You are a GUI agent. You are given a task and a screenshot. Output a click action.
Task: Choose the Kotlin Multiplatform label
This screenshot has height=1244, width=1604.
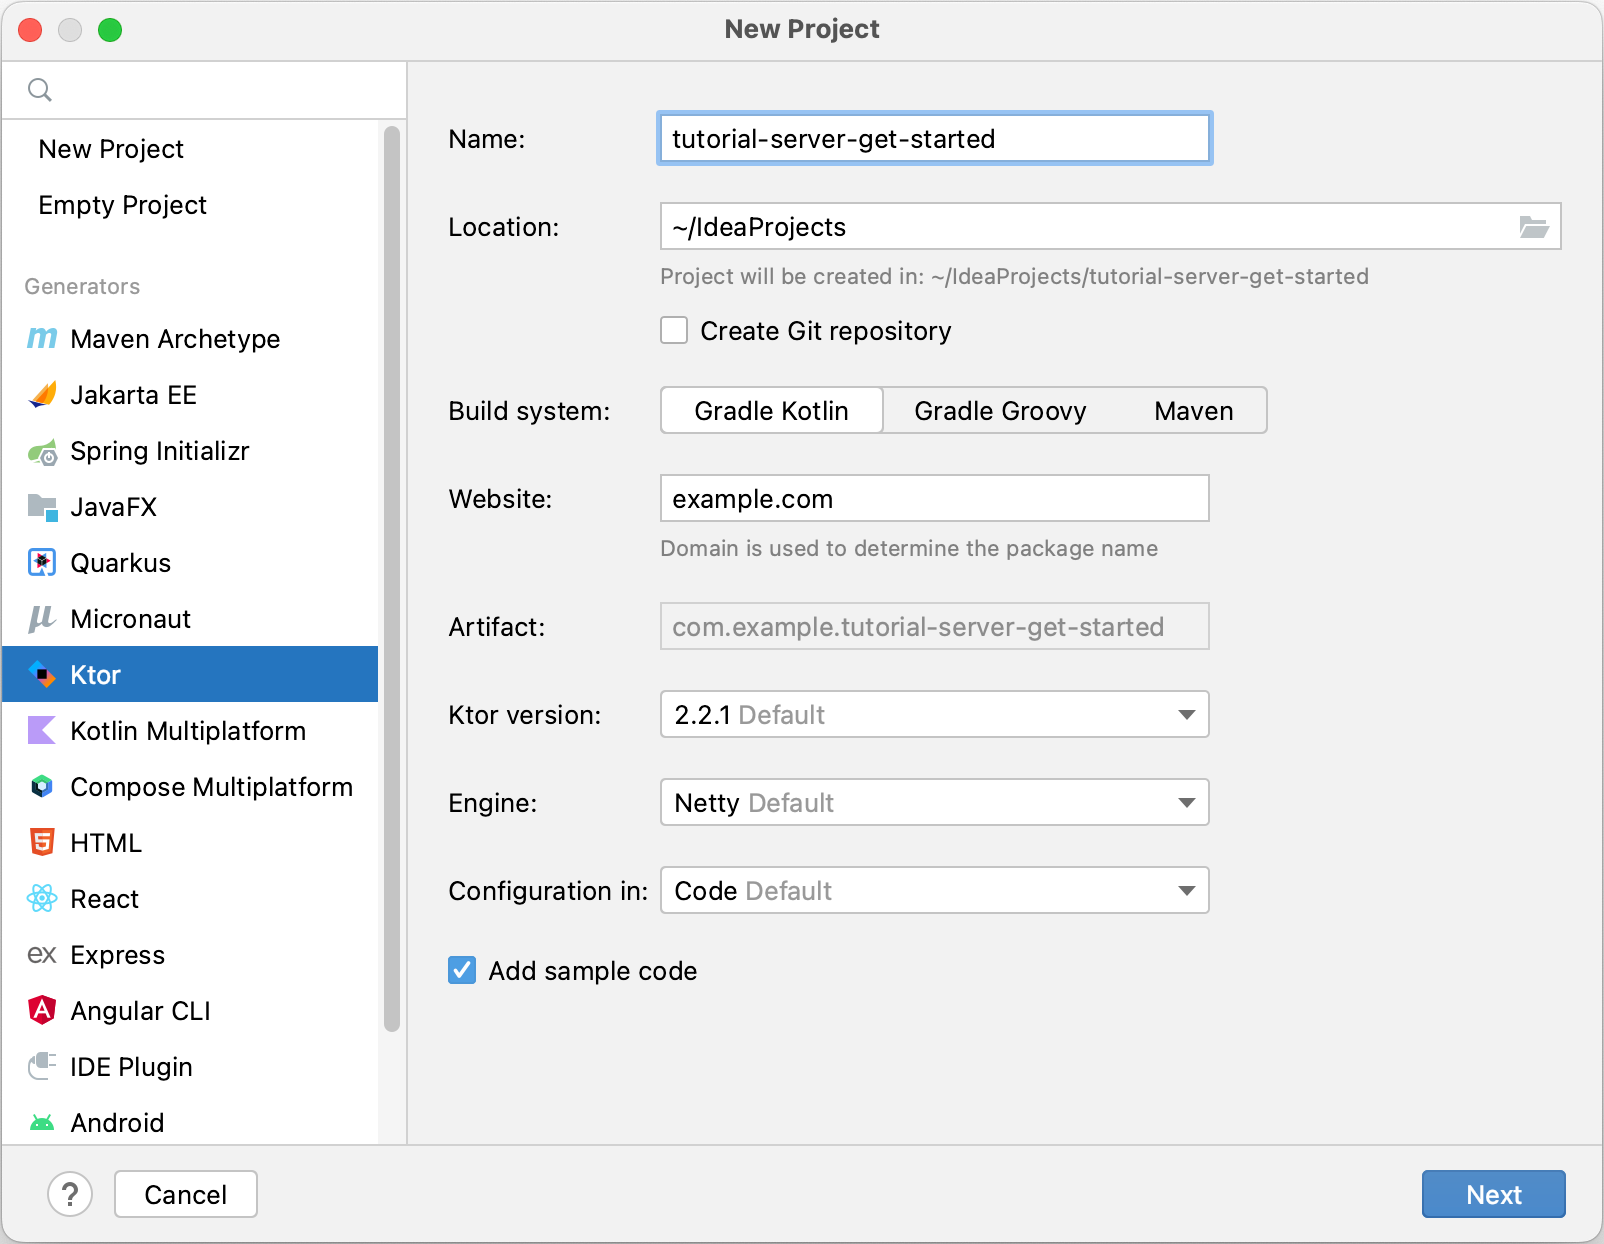tap(188, 731)
